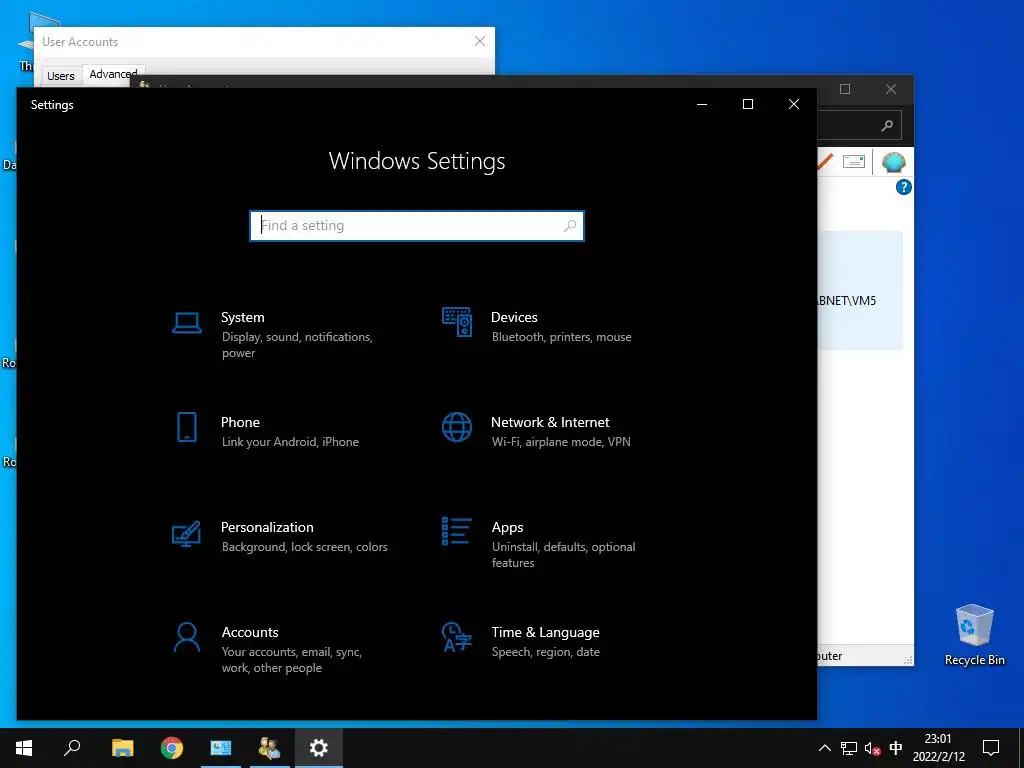This screenshot has width=1024, height=768.
Task: Click the Time & Language heading
Action: (x=545, y=632)
